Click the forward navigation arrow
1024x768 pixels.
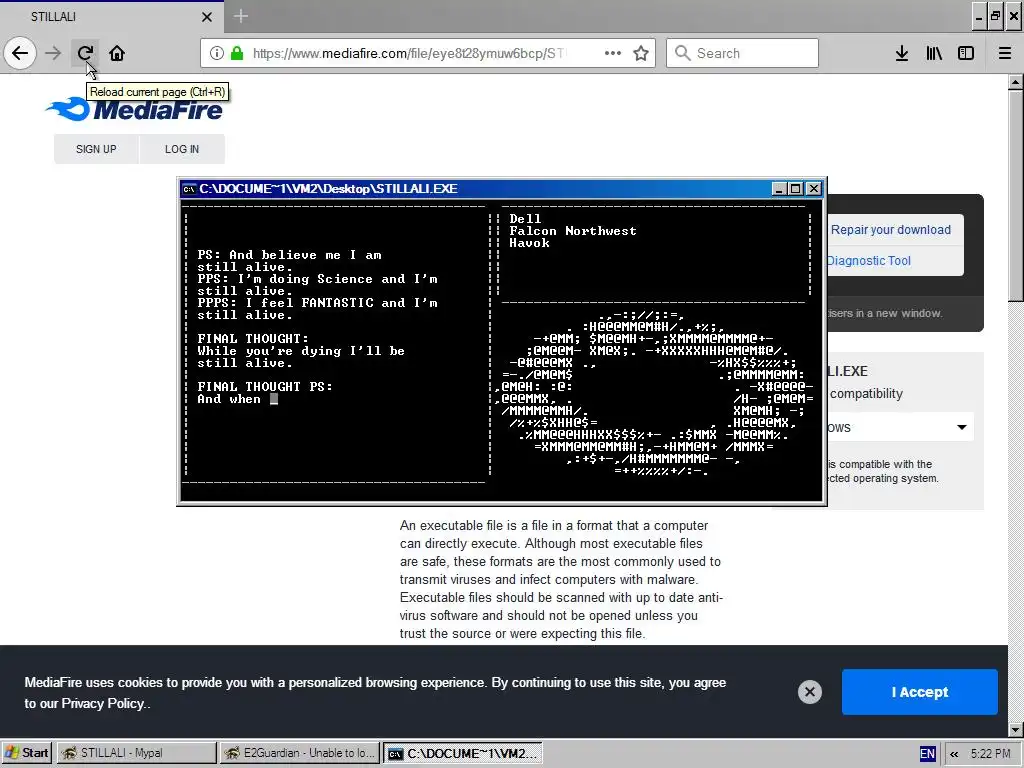point(53,53)
